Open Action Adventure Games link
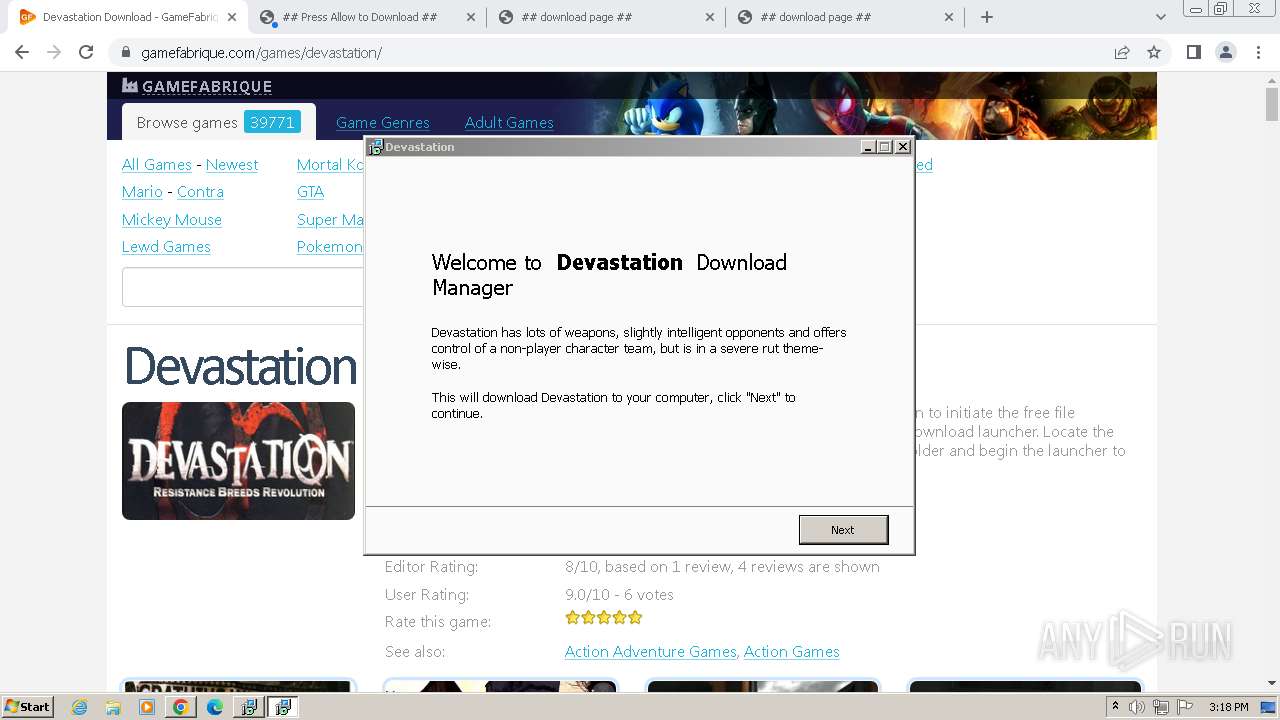1280x720 pixels. pos(651,652)
